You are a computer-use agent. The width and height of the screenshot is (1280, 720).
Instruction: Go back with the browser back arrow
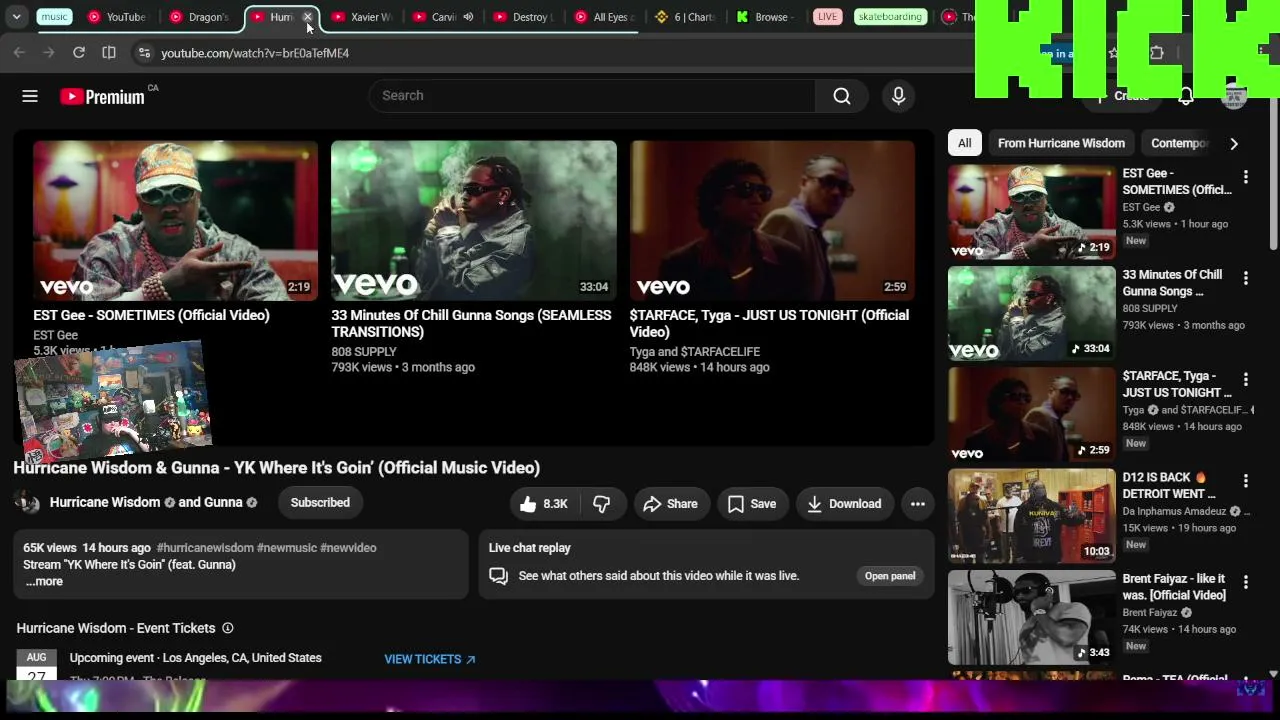pos(19,53)
